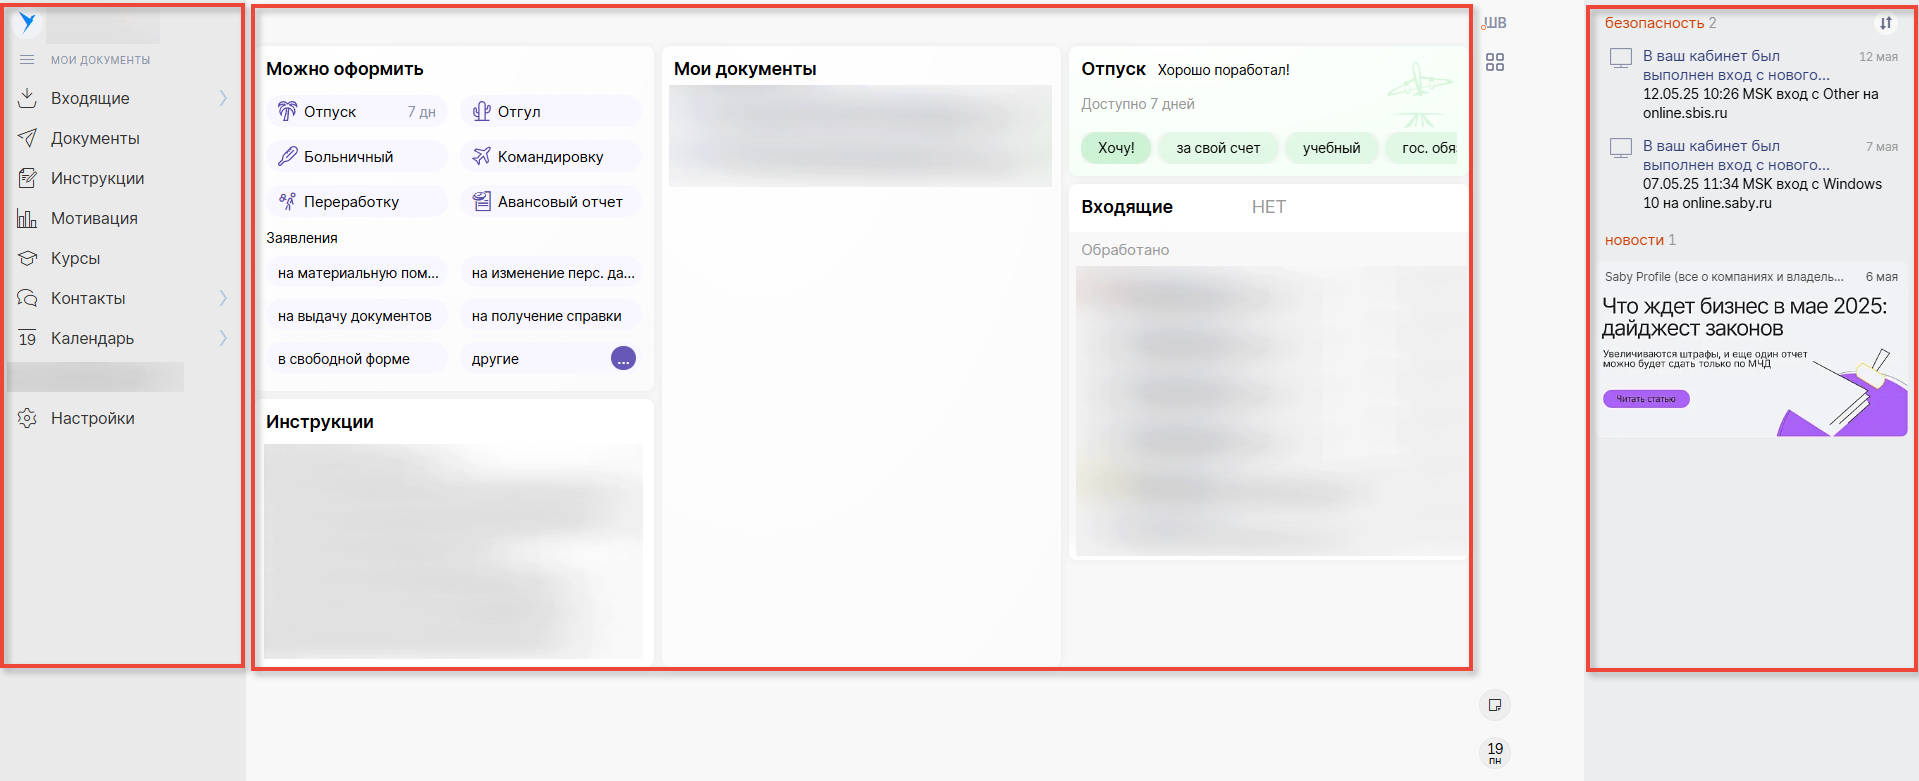Click the grid widgets icon
Image resolution: width=1919 pixels, height=781 pixels.
tap(1494, 62)
